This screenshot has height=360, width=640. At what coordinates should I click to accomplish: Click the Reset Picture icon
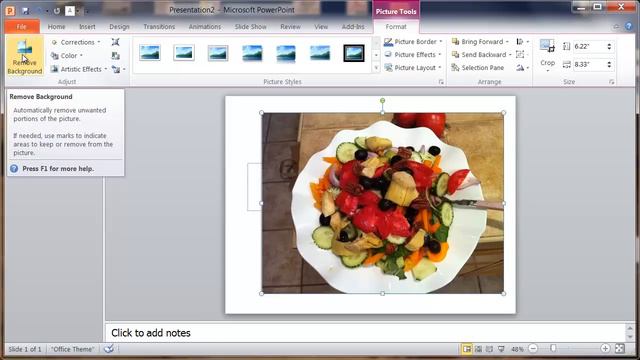[116, 69]
